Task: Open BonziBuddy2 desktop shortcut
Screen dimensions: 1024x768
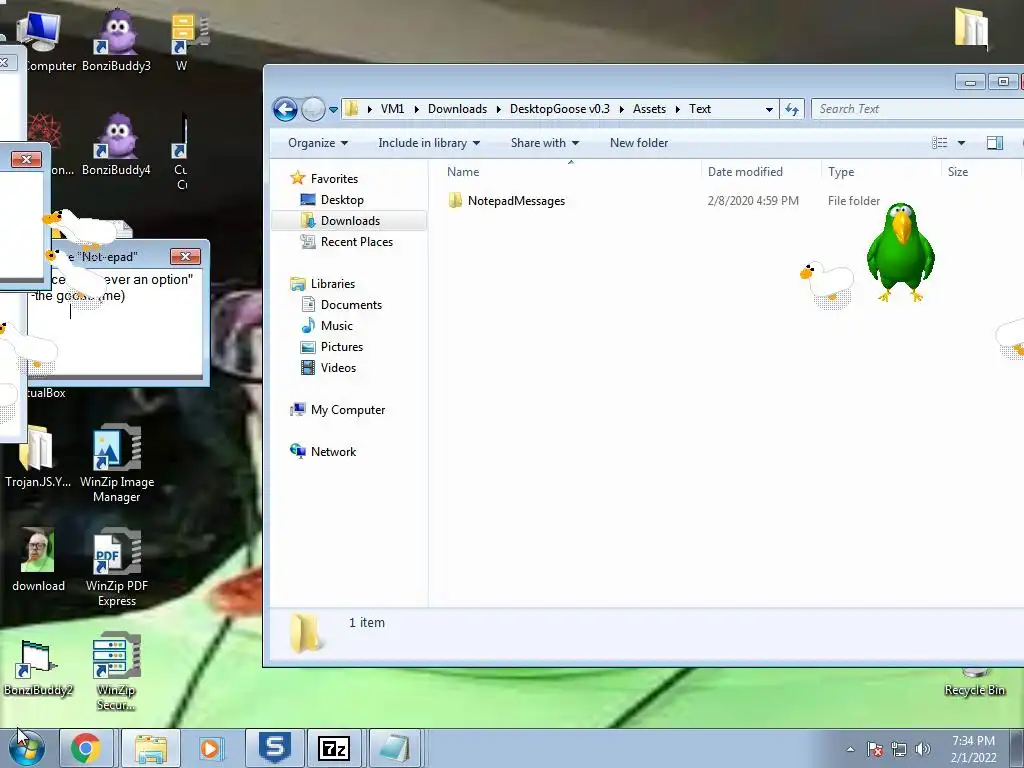Action: point(38,666)
